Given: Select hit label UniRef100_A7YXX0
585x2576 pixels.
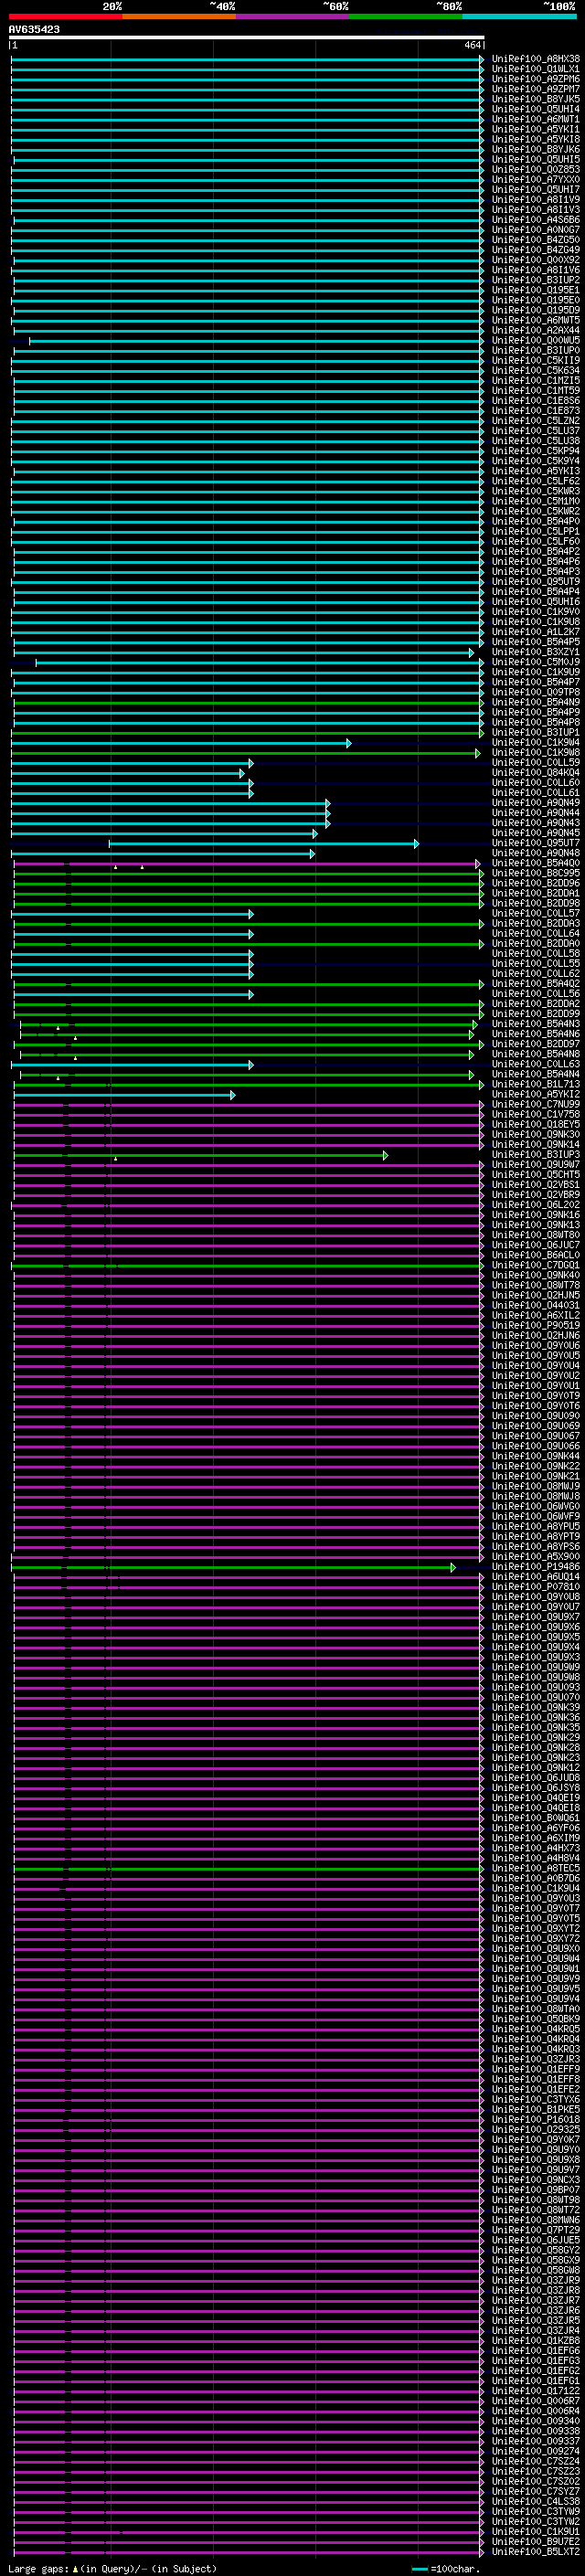Looking at the screenshot, I should [x=536, y=180].
